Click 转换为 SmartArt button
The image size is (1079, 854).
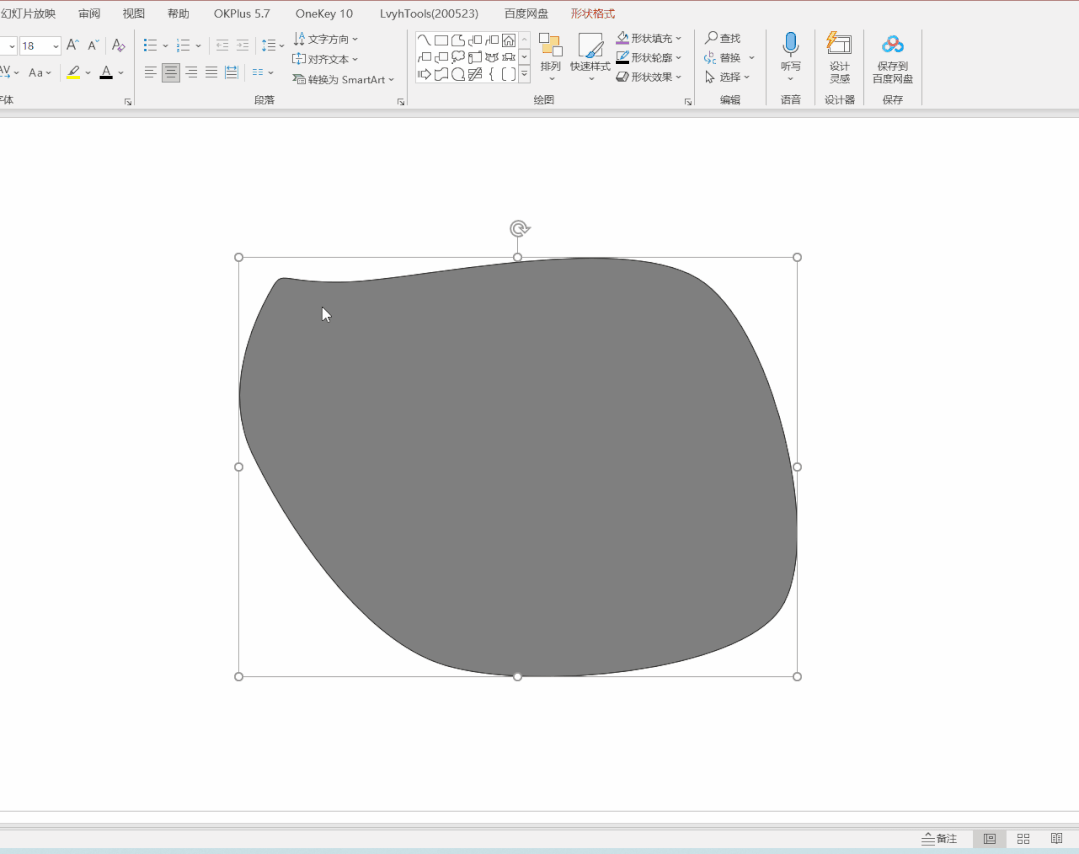click(x=343, y=79)
